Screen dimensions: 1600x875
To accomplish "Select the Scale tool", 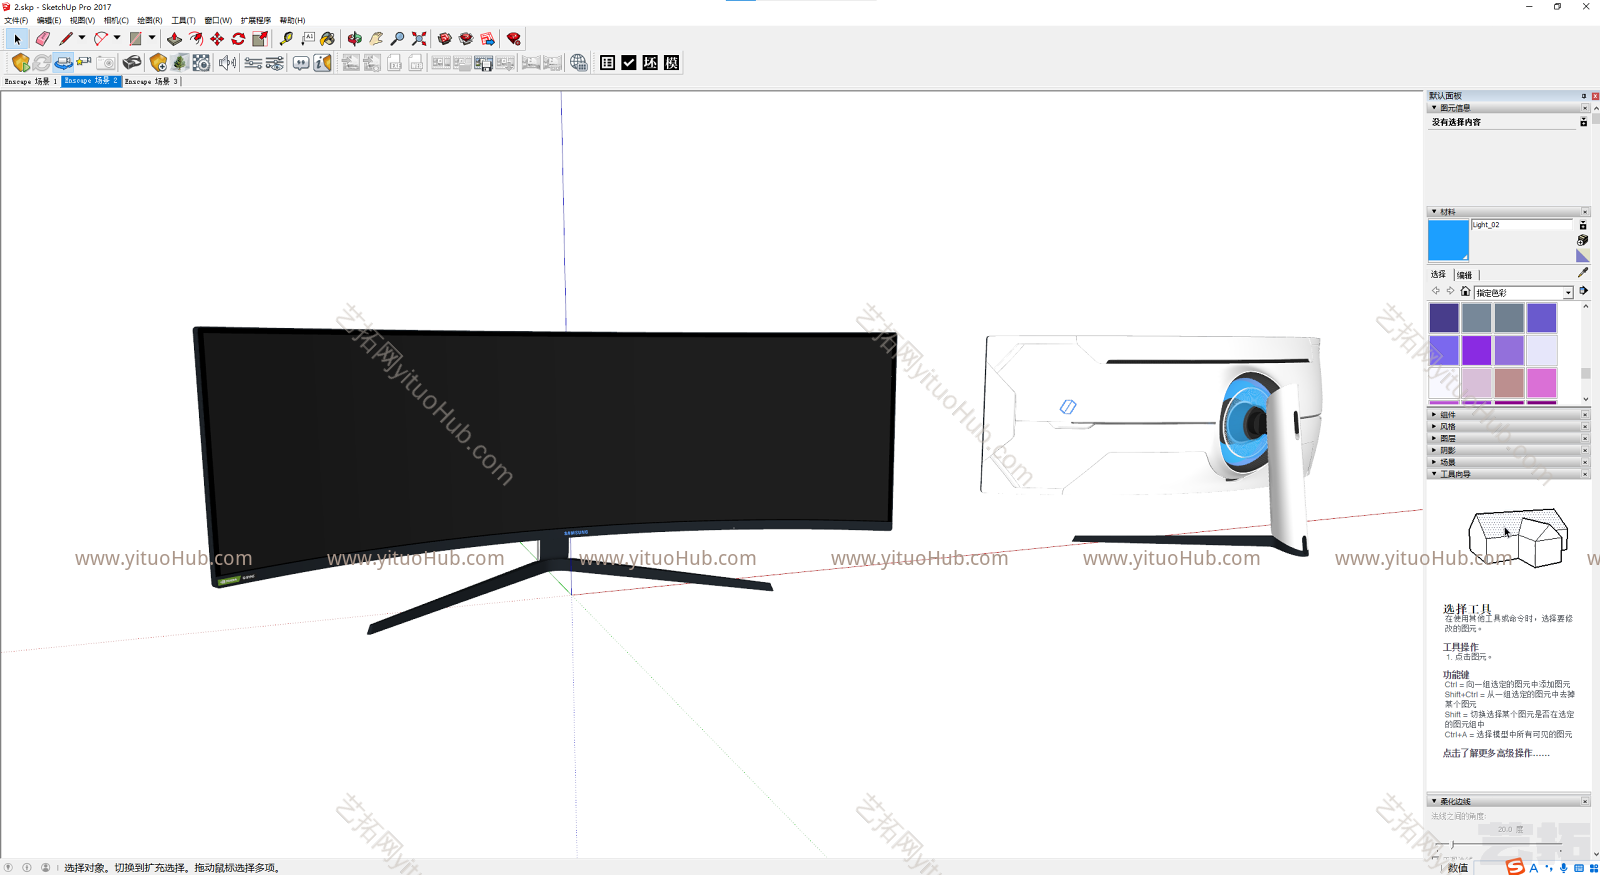I will 260,39.
